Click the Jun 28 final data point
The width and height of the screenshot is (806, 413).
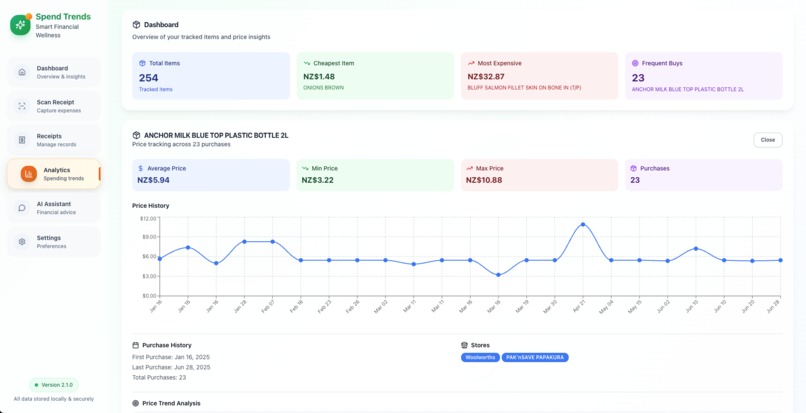780,260
